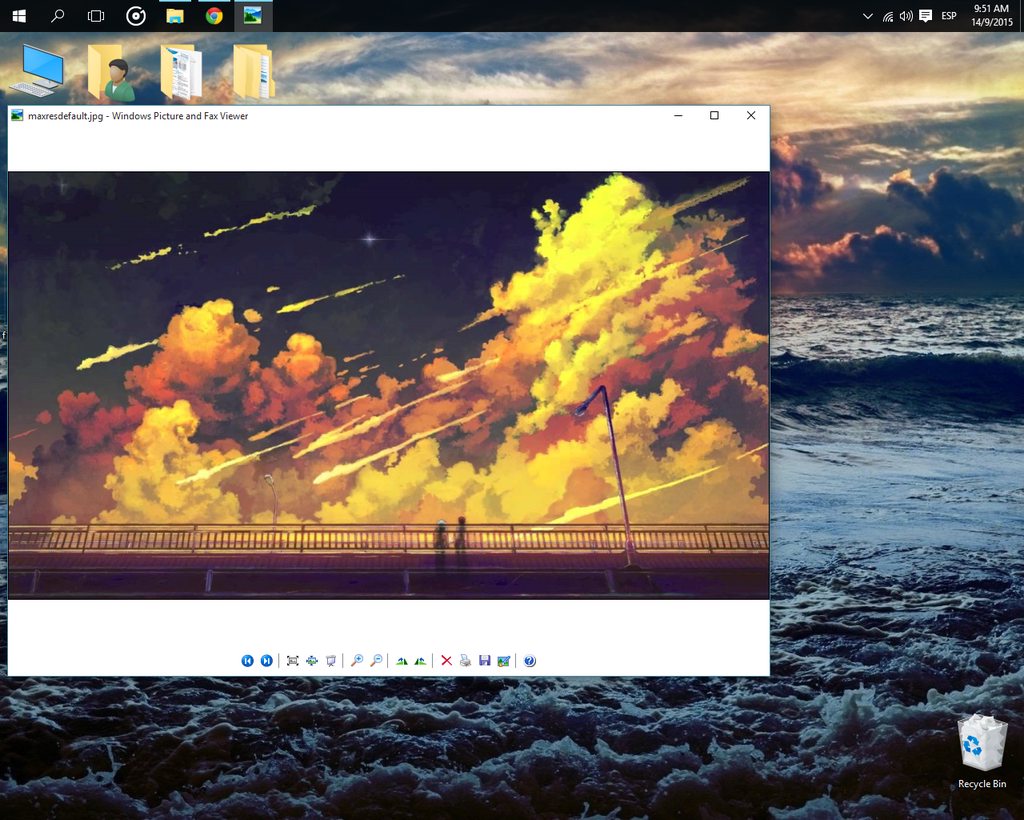
Task: Go to the previous image
Action: (x=248, y=661)
